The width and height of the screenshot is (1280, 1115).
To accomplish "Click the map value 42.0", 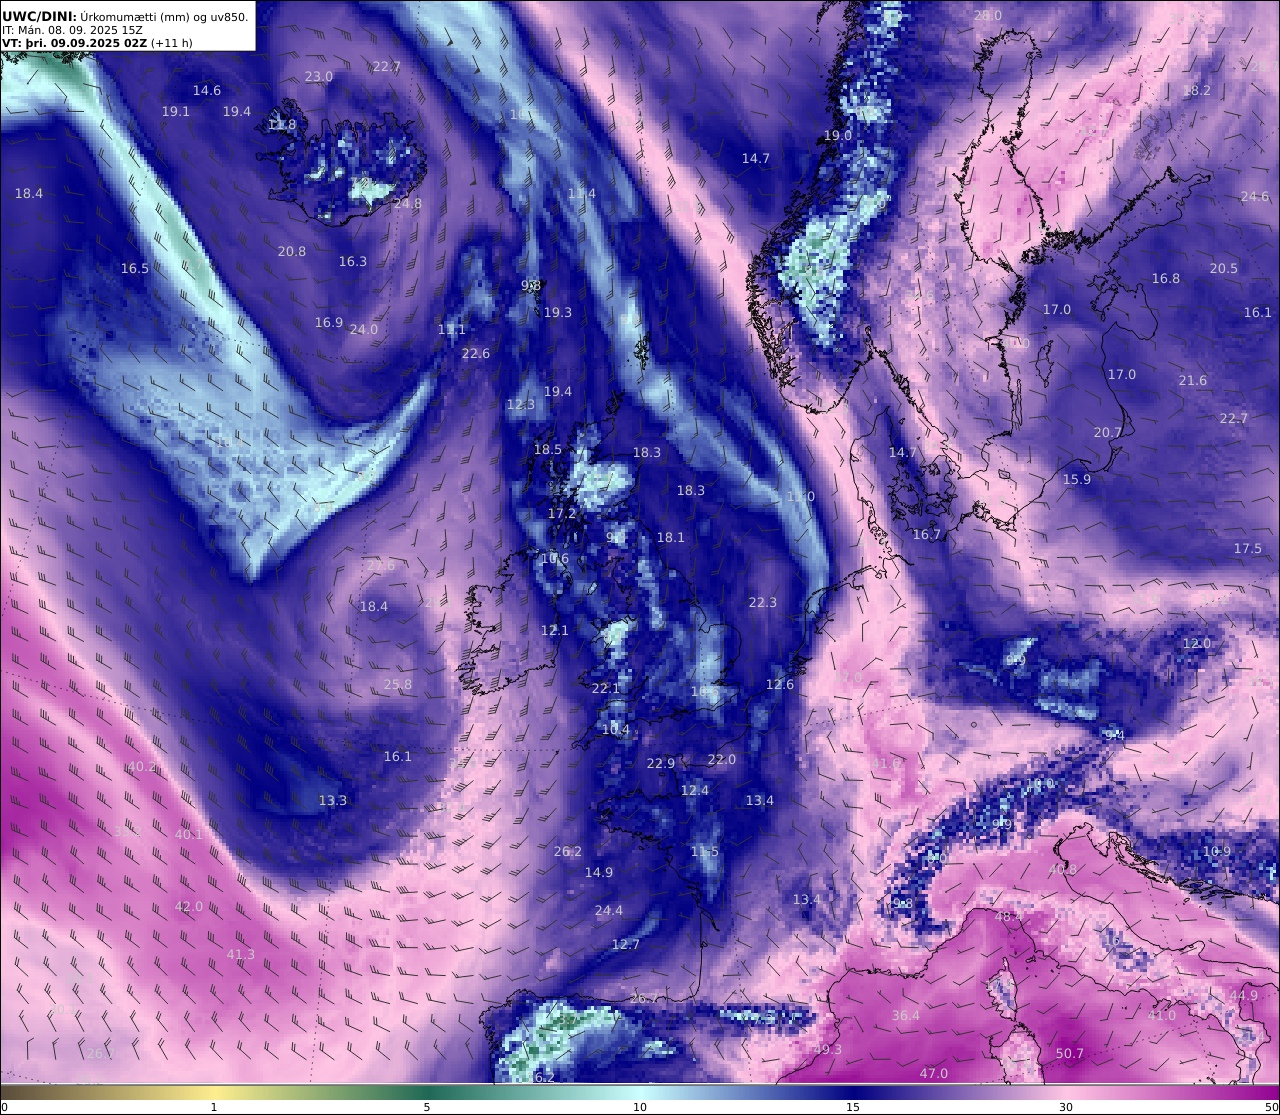I will [189, 907].
